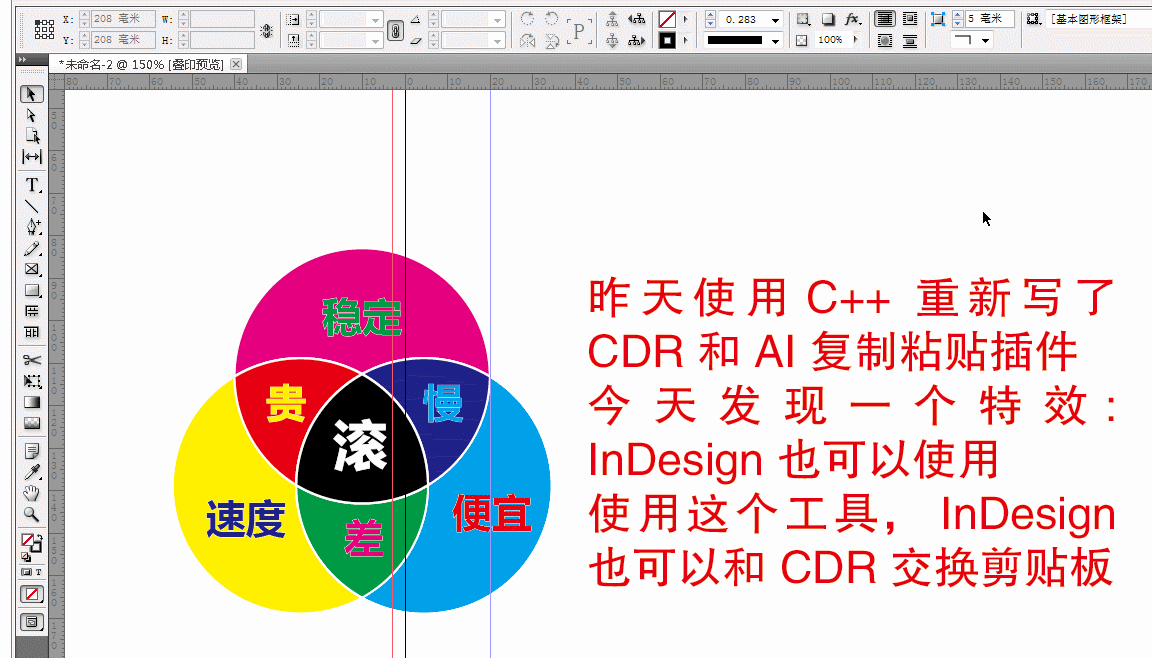Enable wrap around bounding box

point(910,19)
